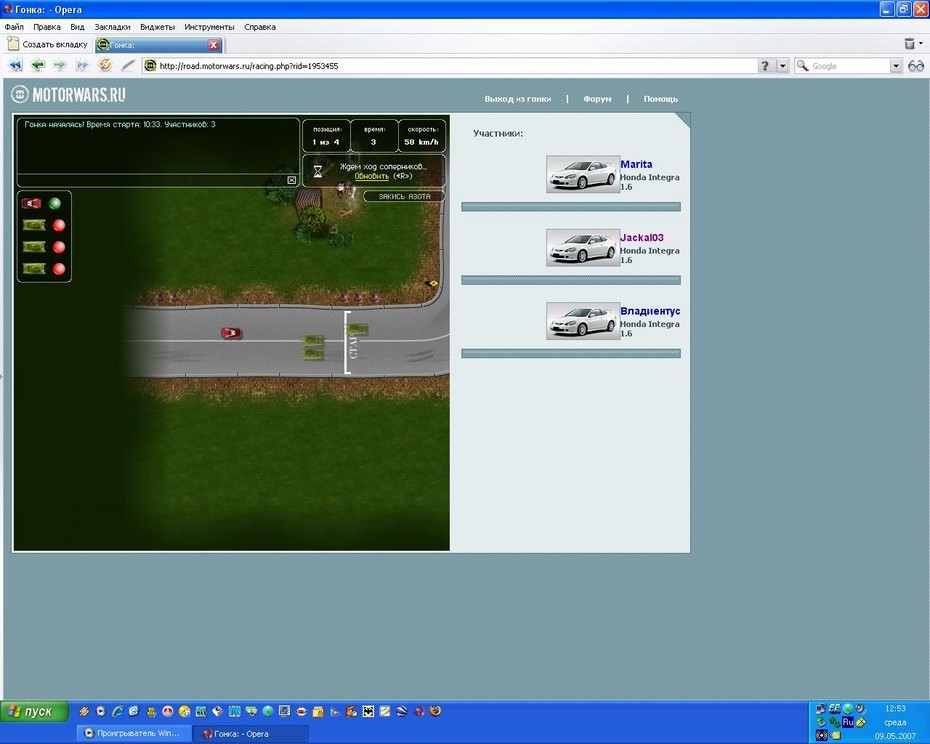Open the Файл menu
The image size is (930, 744).
(14, 27)
